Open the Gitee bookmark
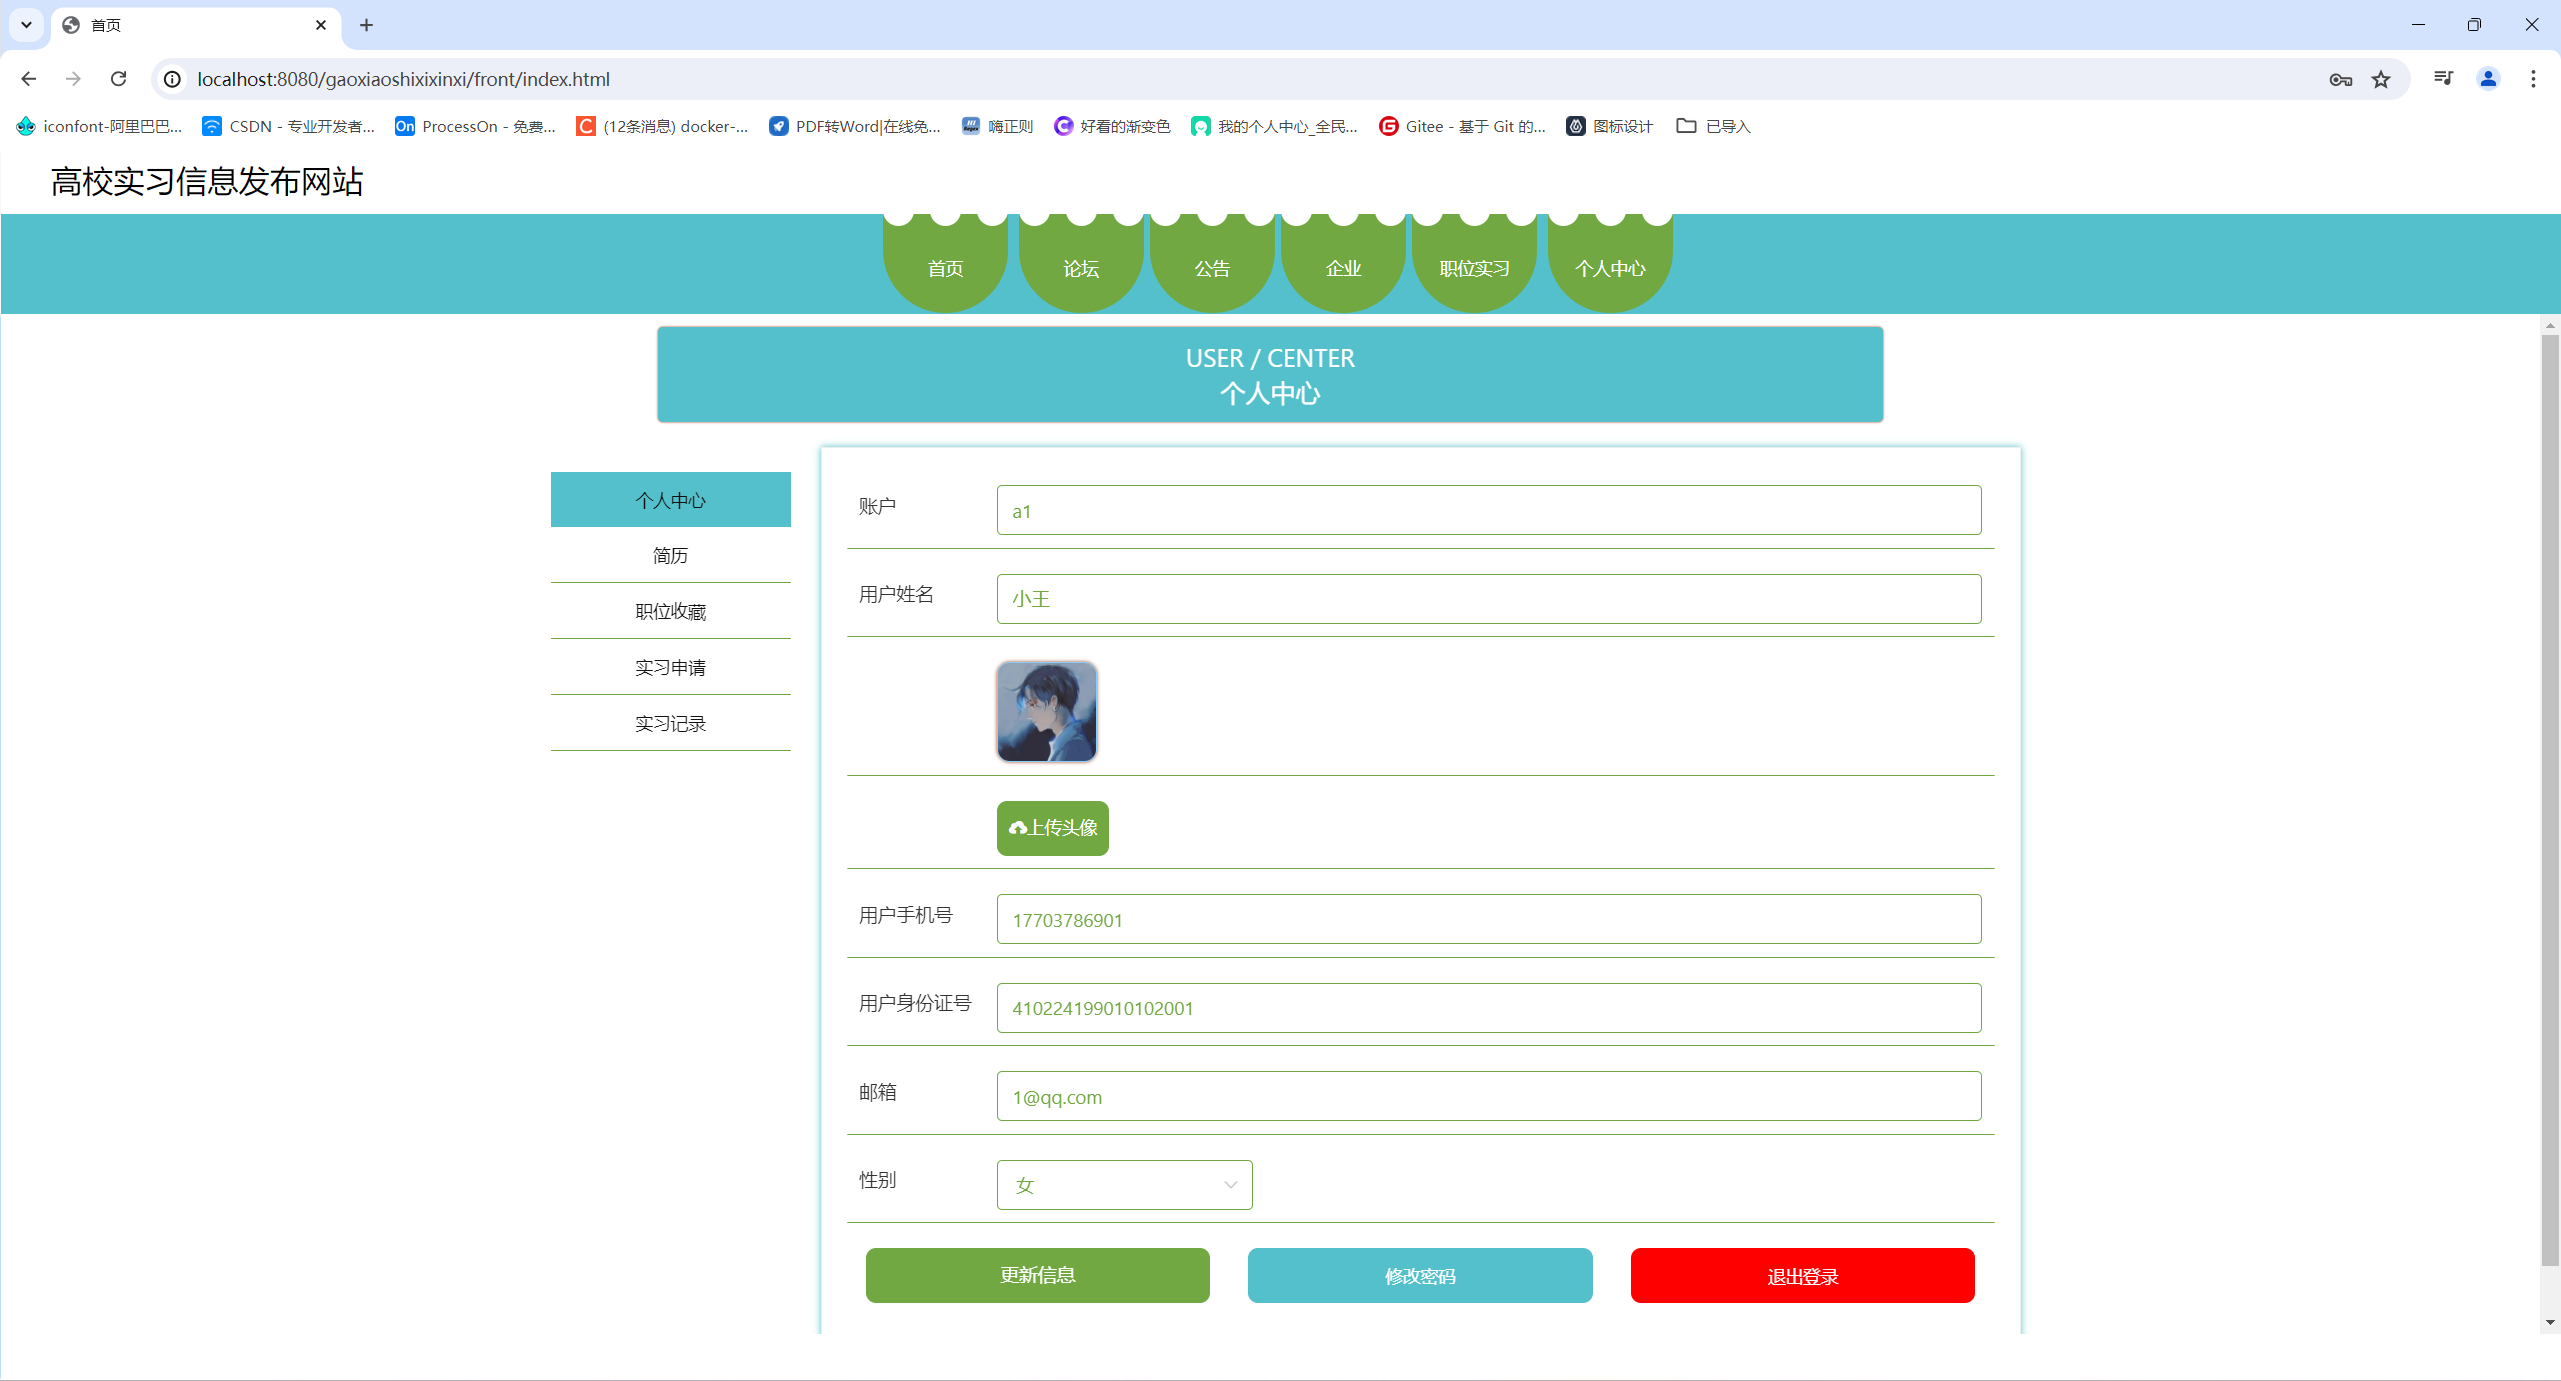This screenshot has height=1381, width=2561. tap(1461, 126)
